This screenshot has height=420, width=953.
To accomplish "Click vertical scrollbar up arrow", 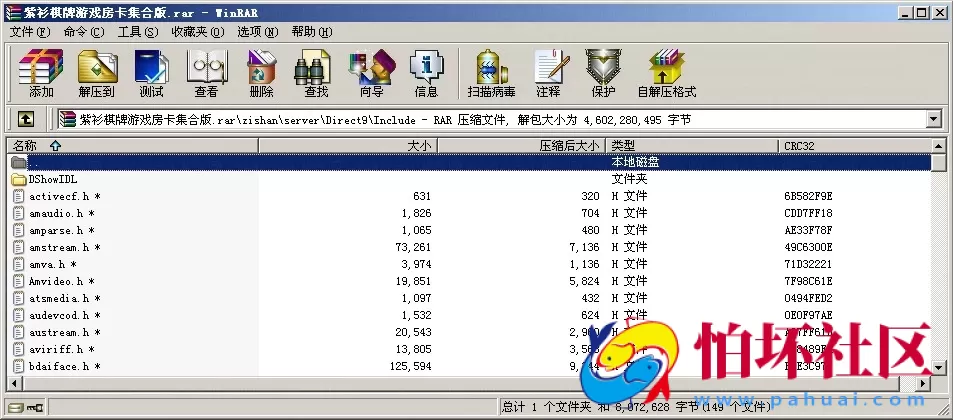I will click(939, 146).
